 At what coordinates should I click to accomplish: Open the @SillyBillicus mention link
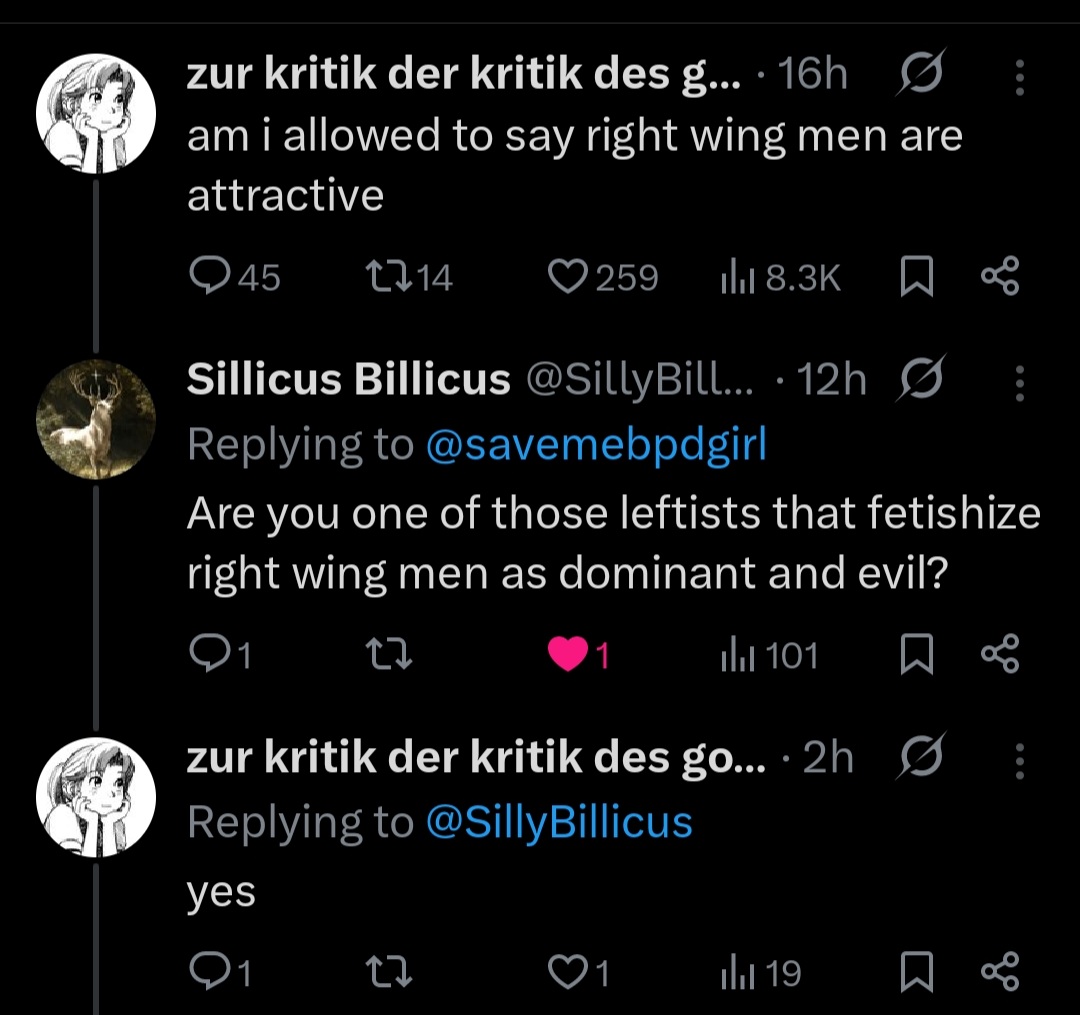(558, 822)
